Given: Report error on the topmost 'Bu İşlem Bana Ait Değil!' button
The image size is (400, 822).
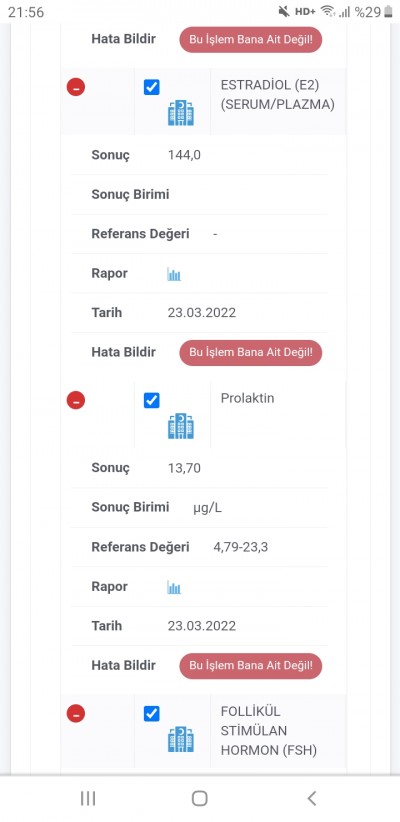Looking at the screenshot, I should coord(251,40).
